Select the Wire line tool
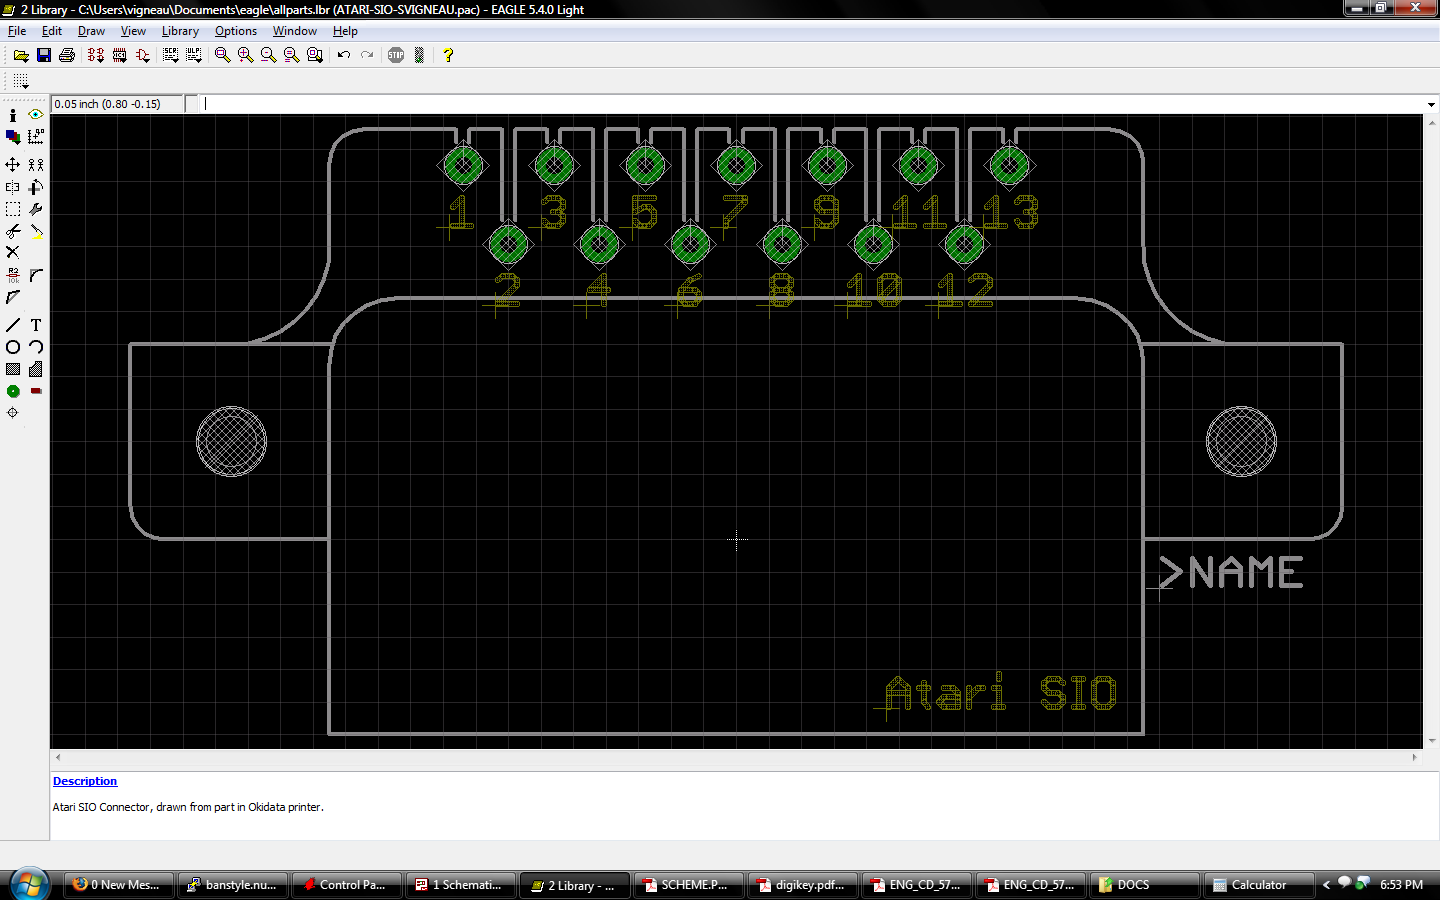 point(13,325)
